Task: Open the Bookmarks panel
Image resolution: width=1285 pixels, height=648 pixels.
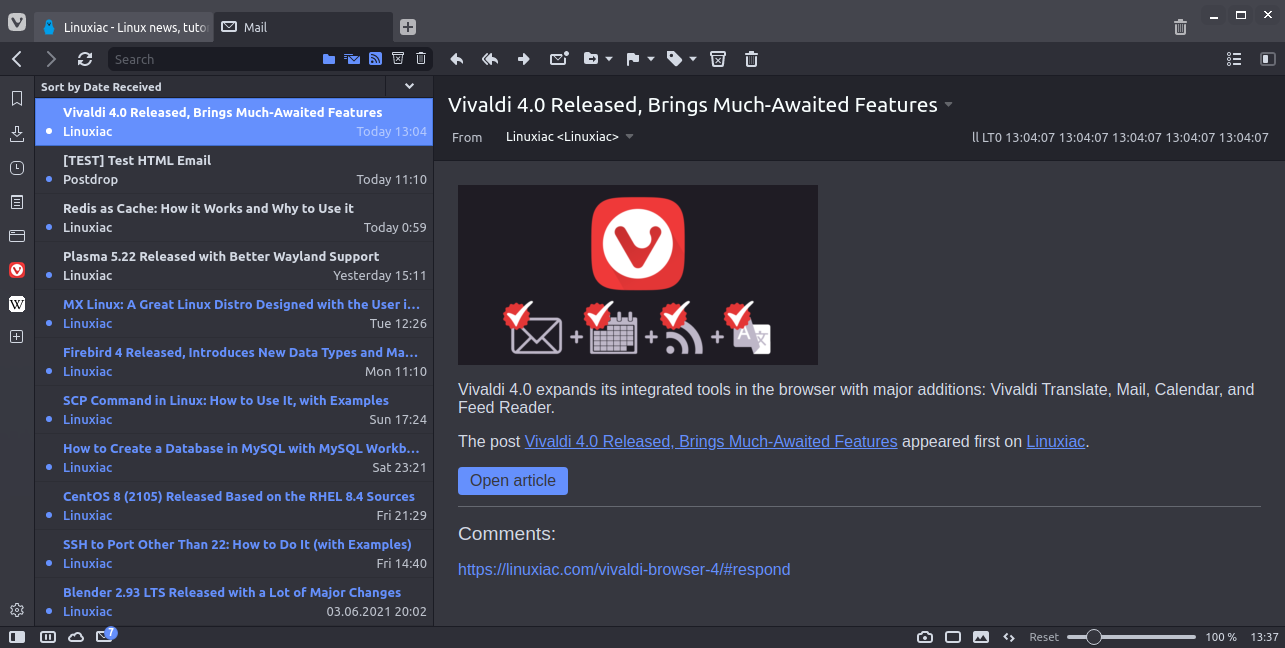Action: (17, 98)
